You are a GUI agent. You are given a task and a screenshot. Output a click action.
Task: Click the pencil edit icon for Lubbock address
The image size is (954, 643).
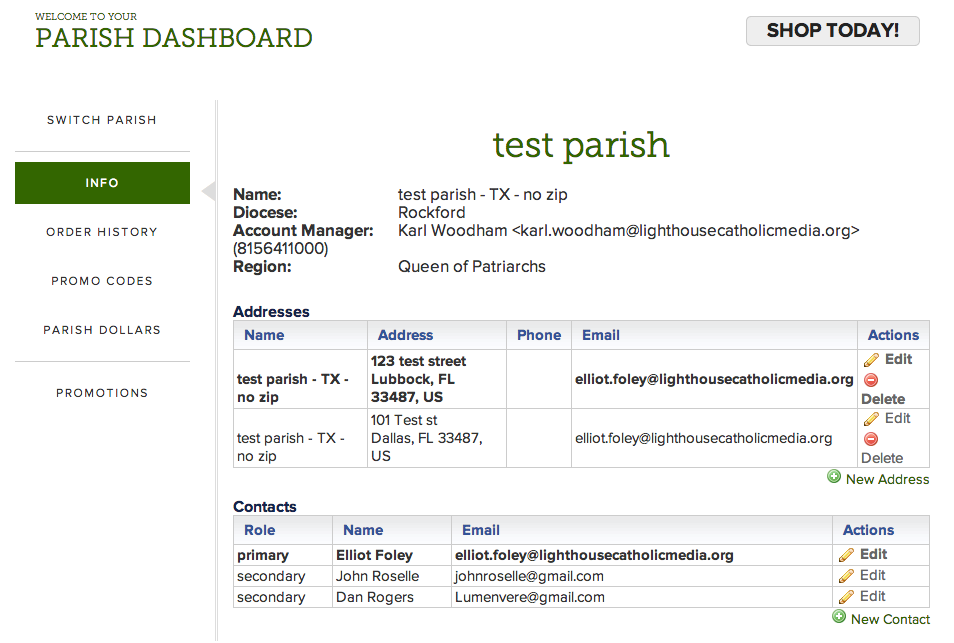click(871, 360)
